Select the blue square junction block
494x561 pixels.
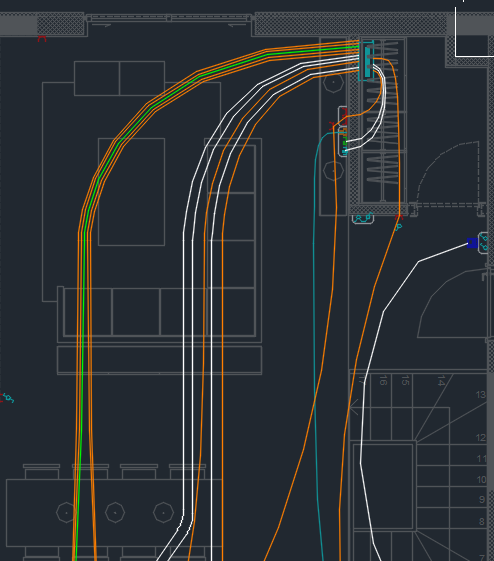tap(472, 243)
